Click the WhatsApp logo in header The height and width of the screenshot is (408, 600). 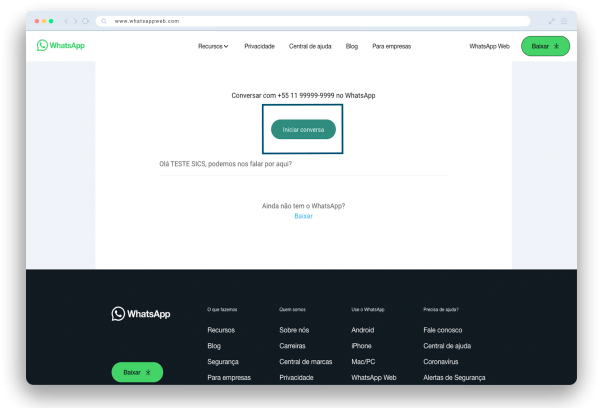point(60,45)
